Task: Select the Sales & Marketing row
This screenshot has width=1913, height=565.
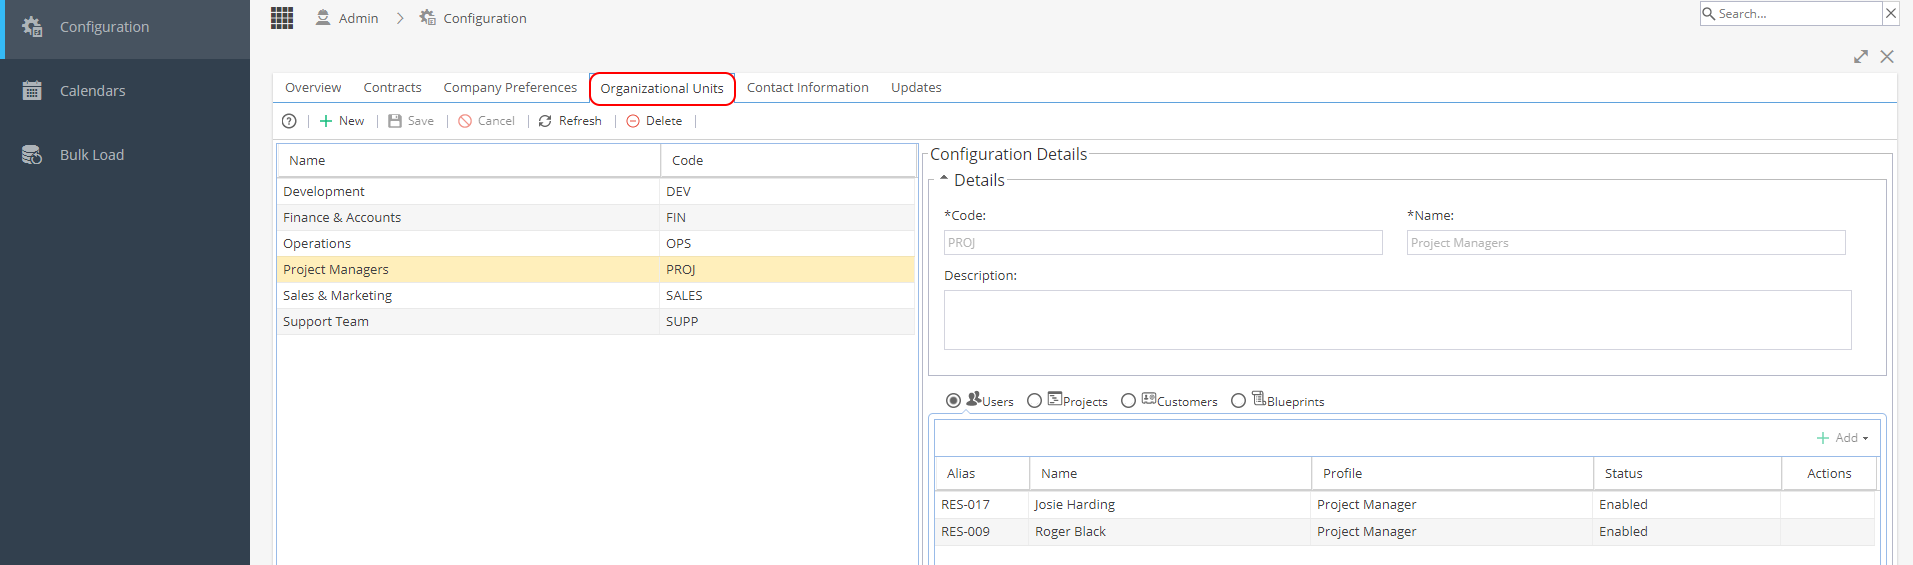Action: click(596, 296)
